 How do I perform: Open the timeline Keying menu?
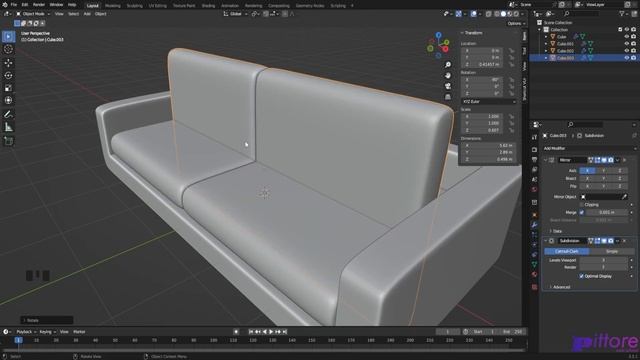click(x=47, y=332)
